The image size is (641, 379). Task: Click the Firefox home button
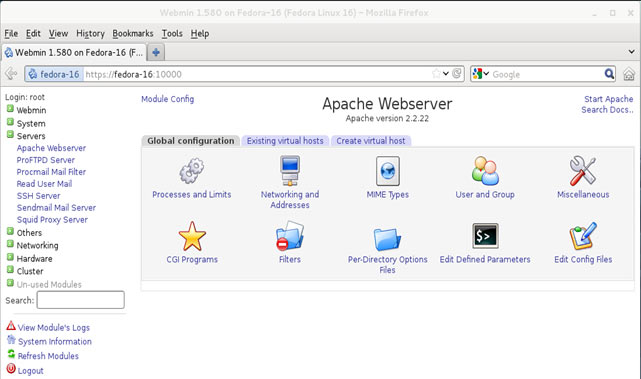pyautogui.click(x=629, y=74)
